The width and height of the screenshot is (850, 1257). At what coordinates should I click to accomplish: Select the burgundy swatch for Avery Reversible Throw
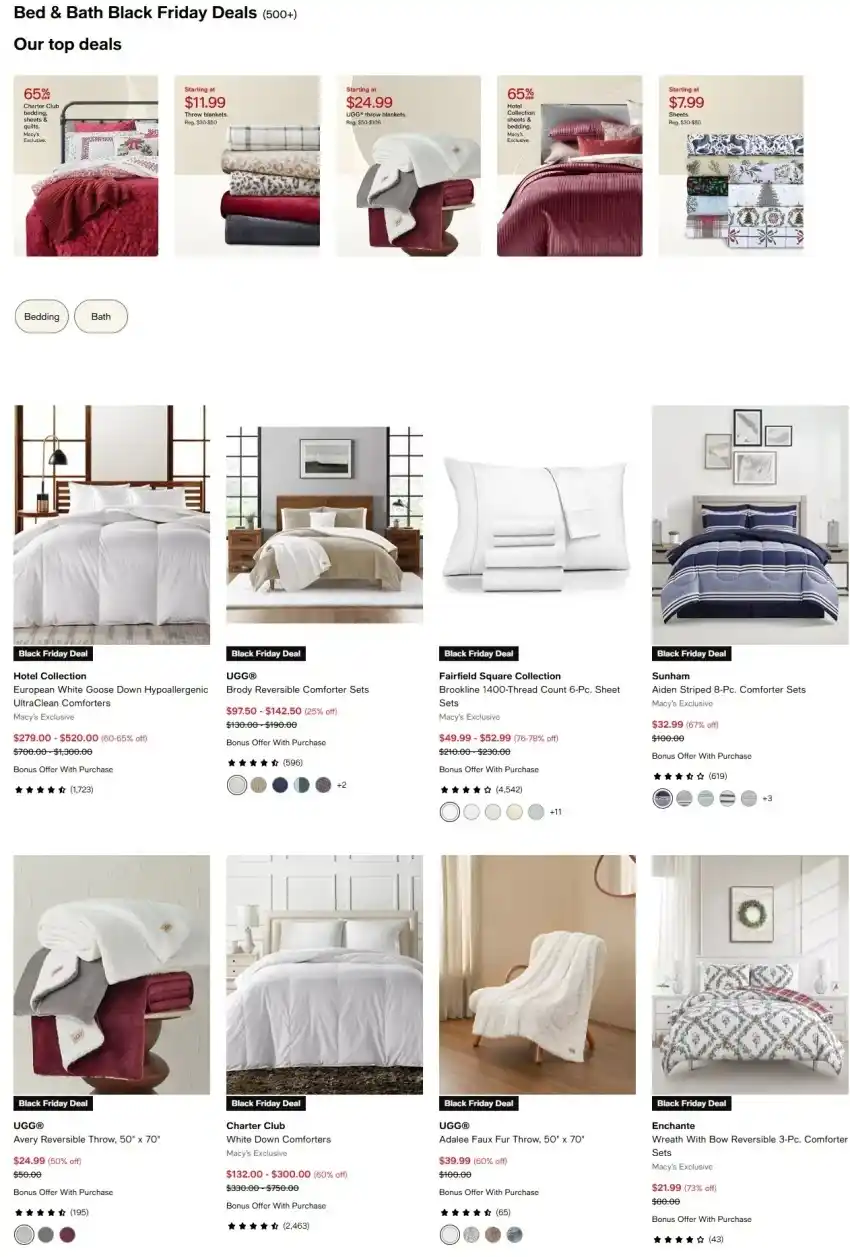(x=67, y=1235)
